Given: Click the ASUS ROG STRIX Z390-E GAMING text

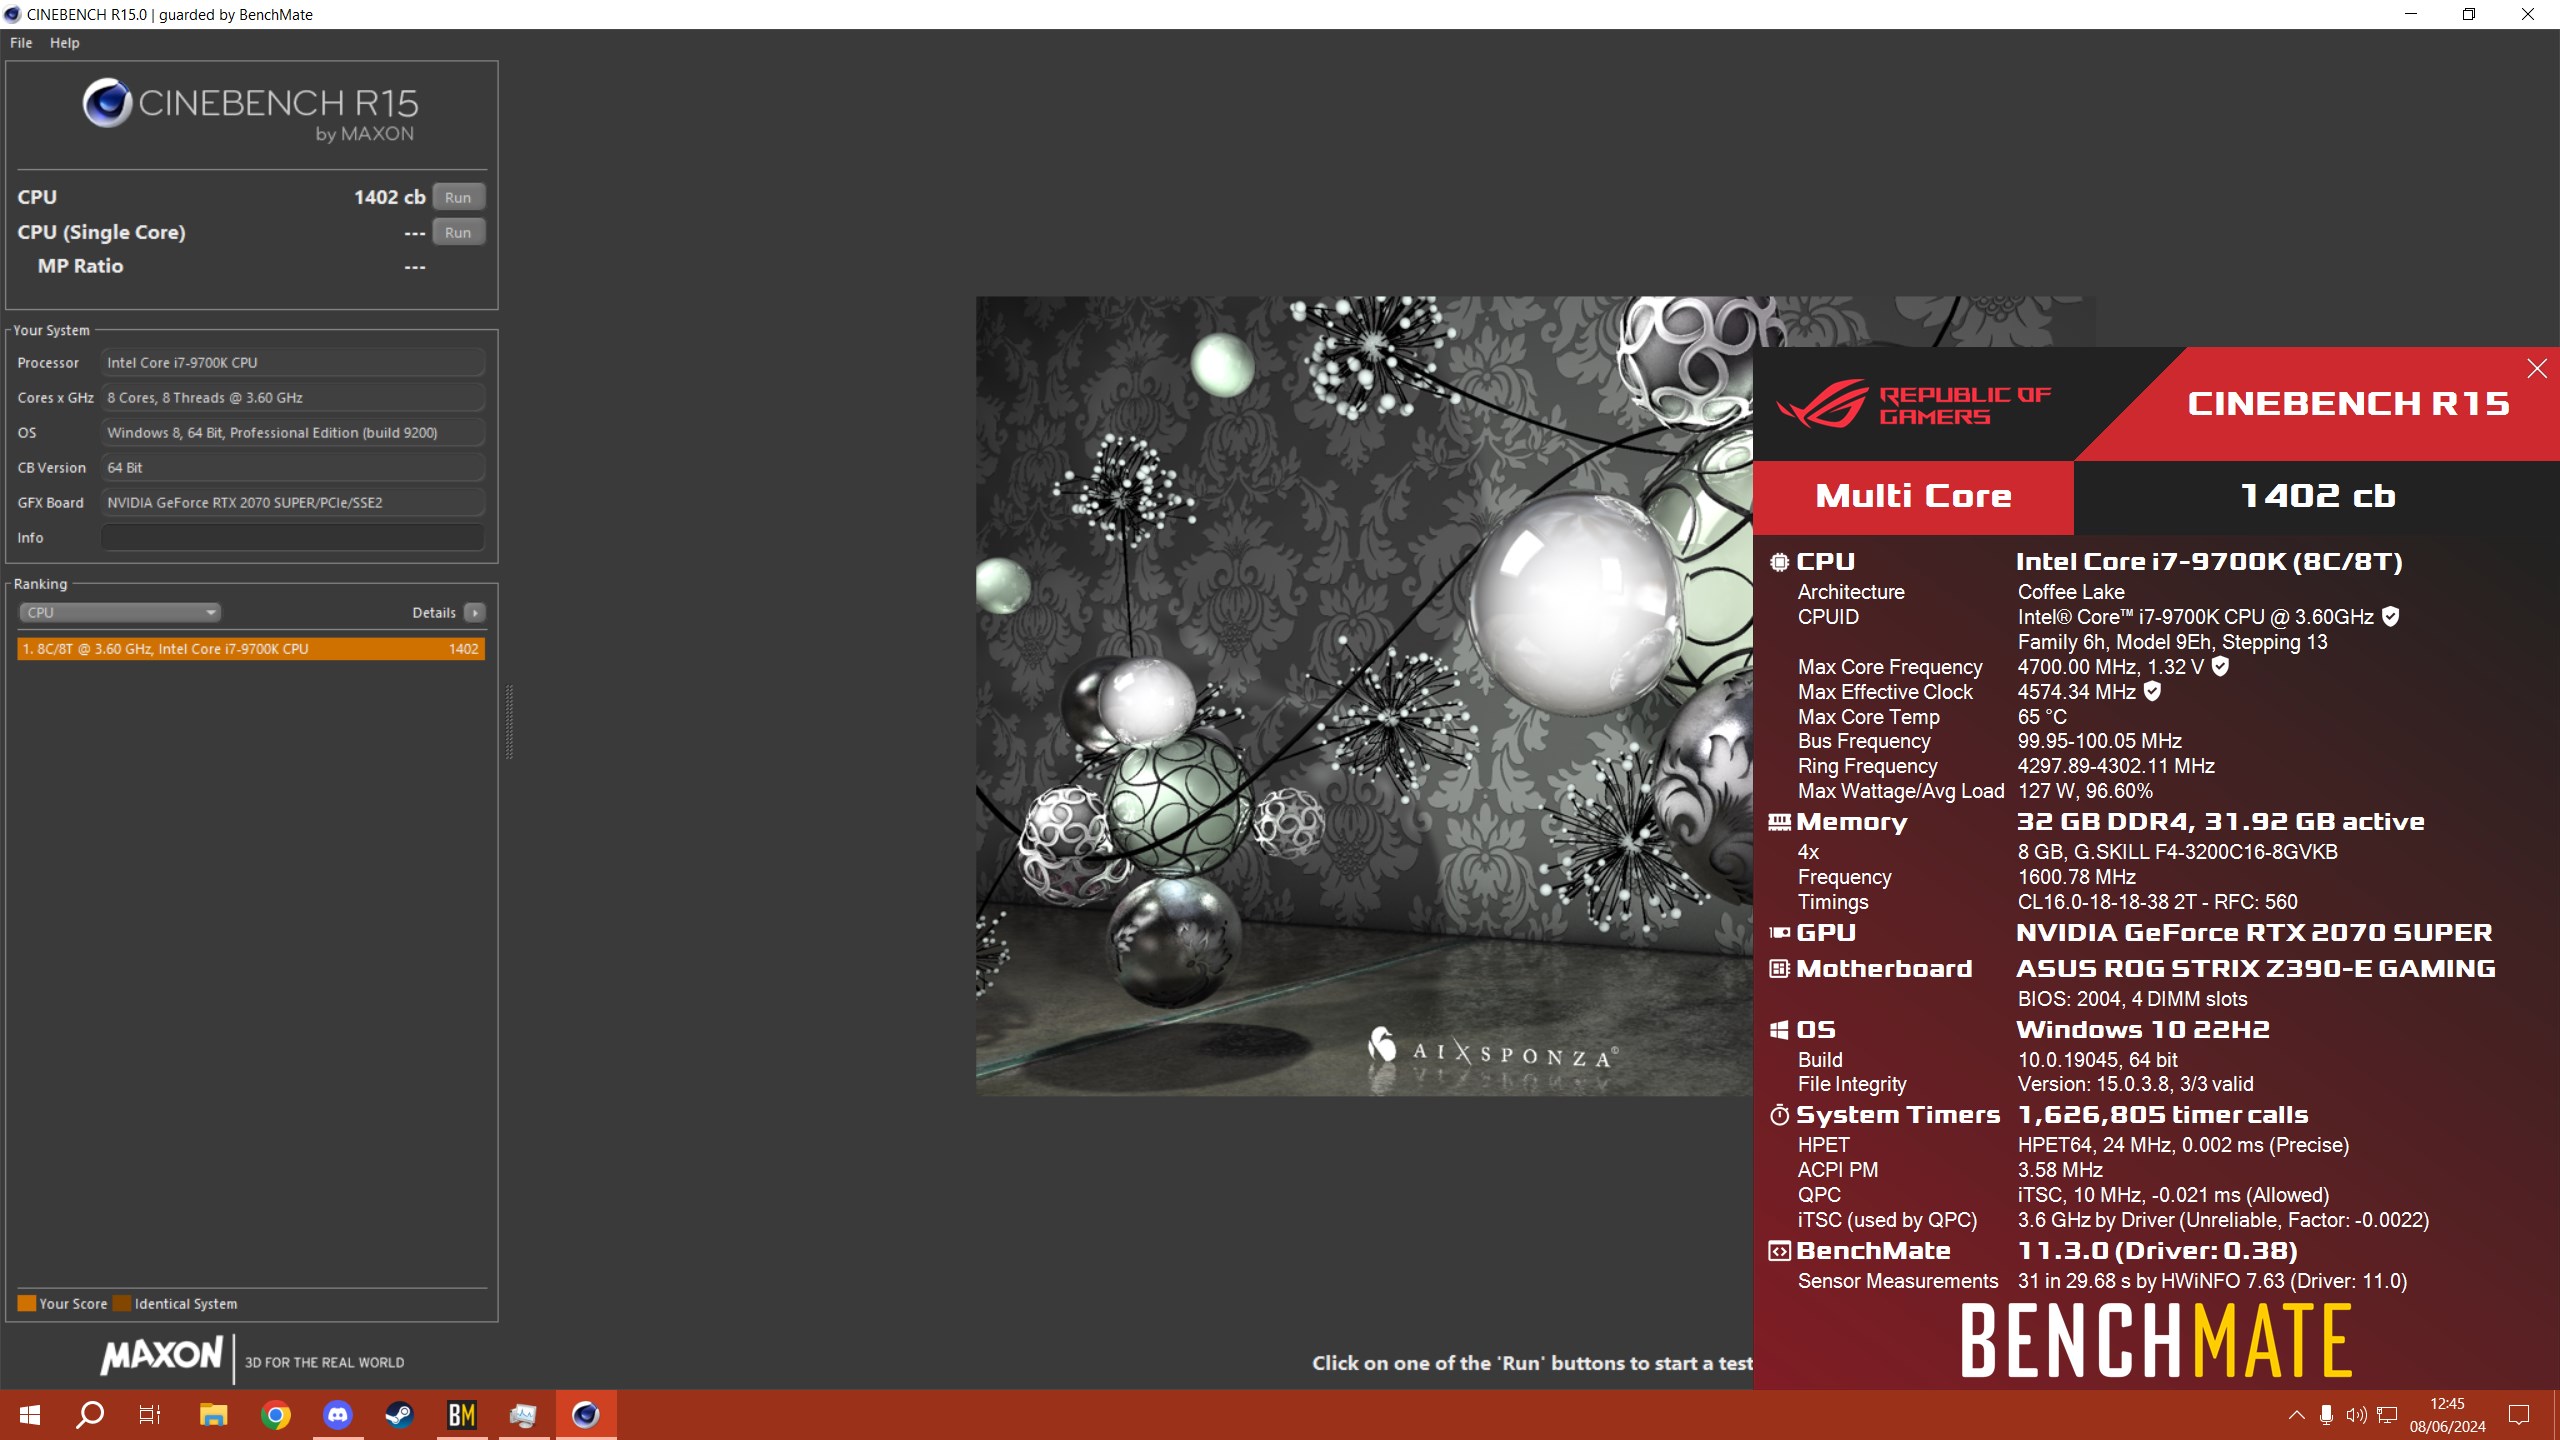Looking at the screenshot, I should (x=2256, y=968).
